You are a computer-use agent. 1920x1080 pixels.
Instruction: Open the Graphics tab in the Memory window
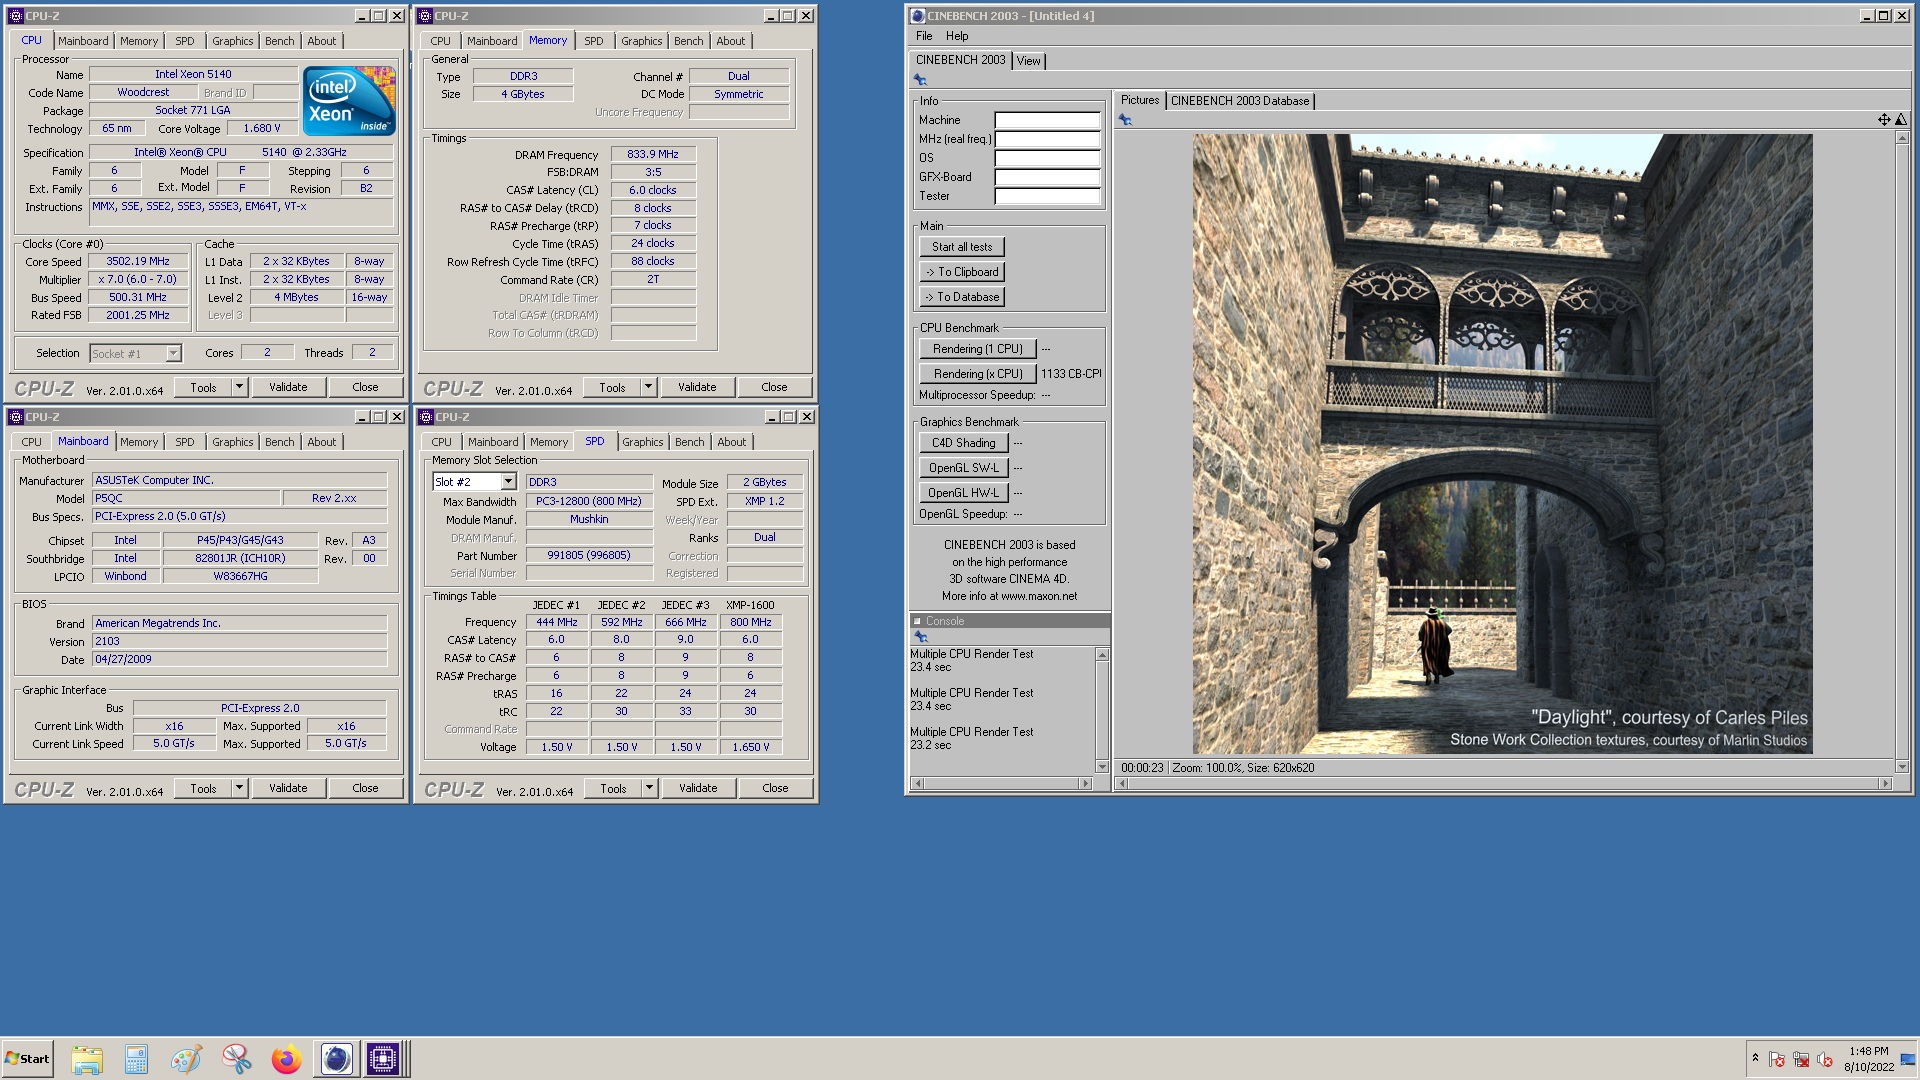tap(642, 41)
